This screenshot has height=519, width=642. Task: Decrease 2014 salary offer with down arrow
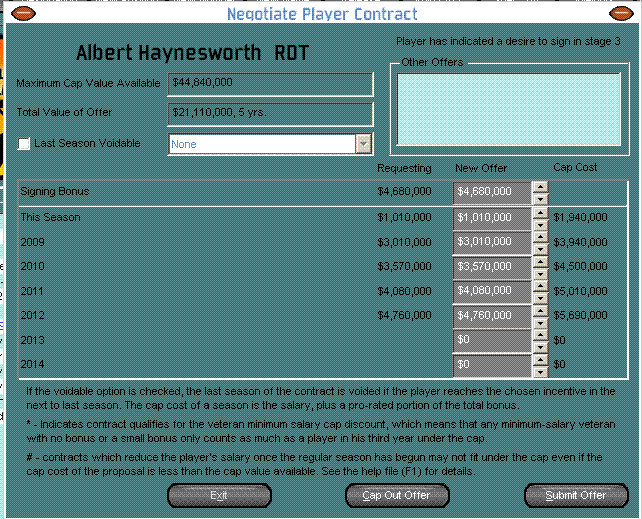pyautogui.click(x=540, y=372)
